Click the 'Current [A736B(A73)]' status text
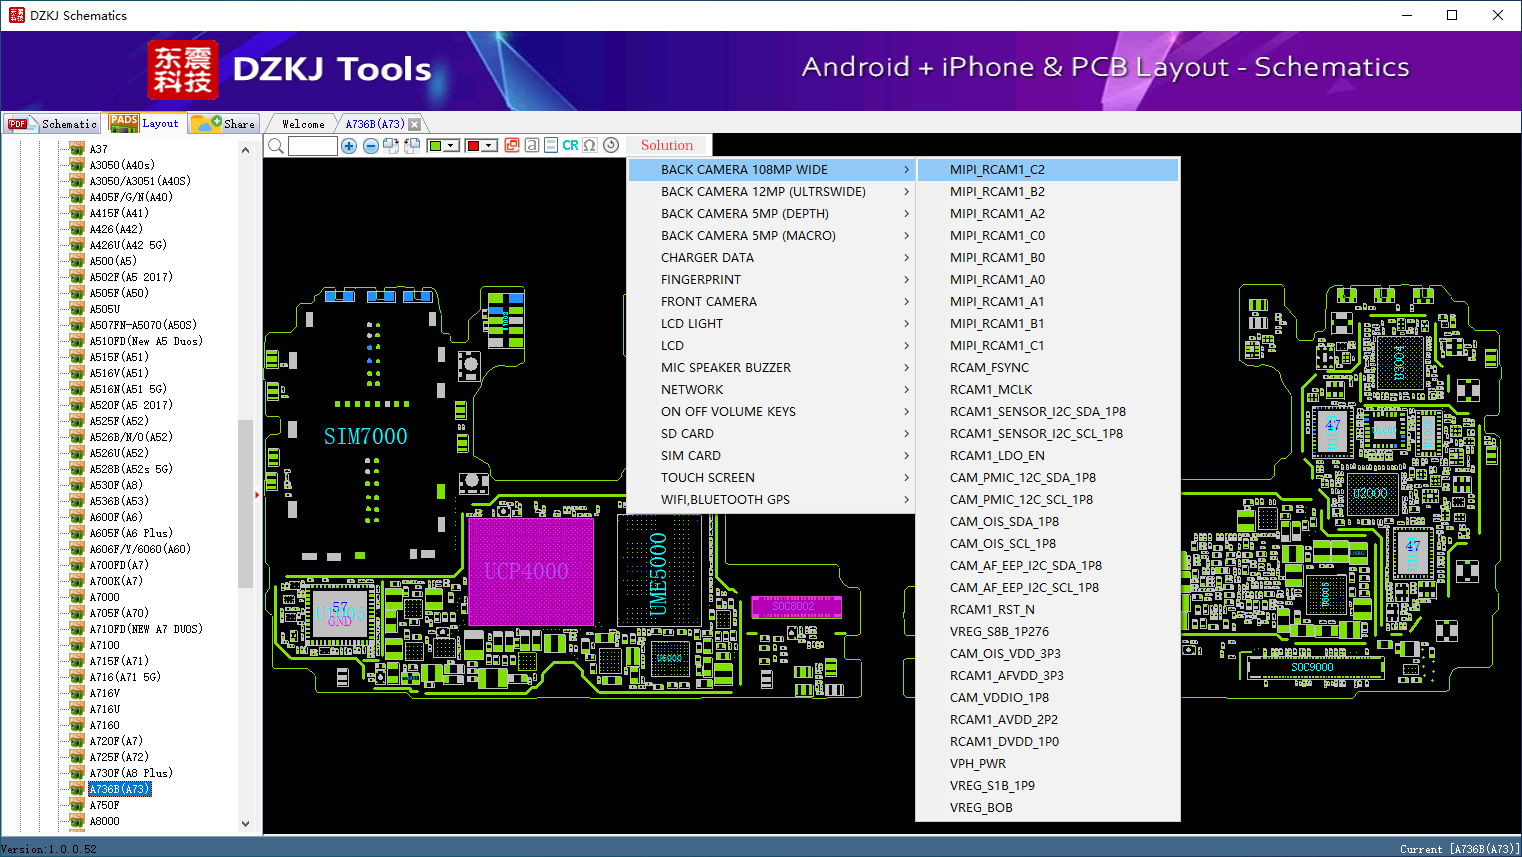Screen dimensions: 1522x857 [1460, 849]
